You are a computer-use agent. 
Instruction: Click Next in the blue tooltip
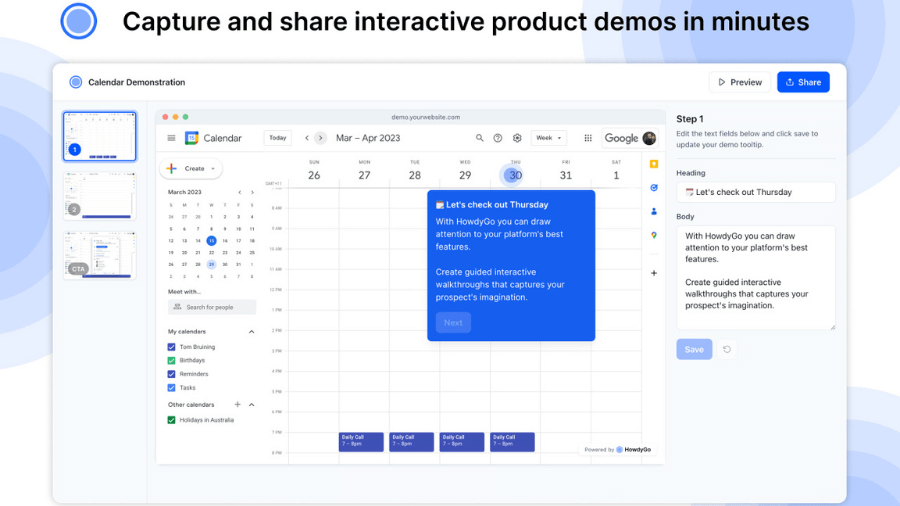(453, 322)
